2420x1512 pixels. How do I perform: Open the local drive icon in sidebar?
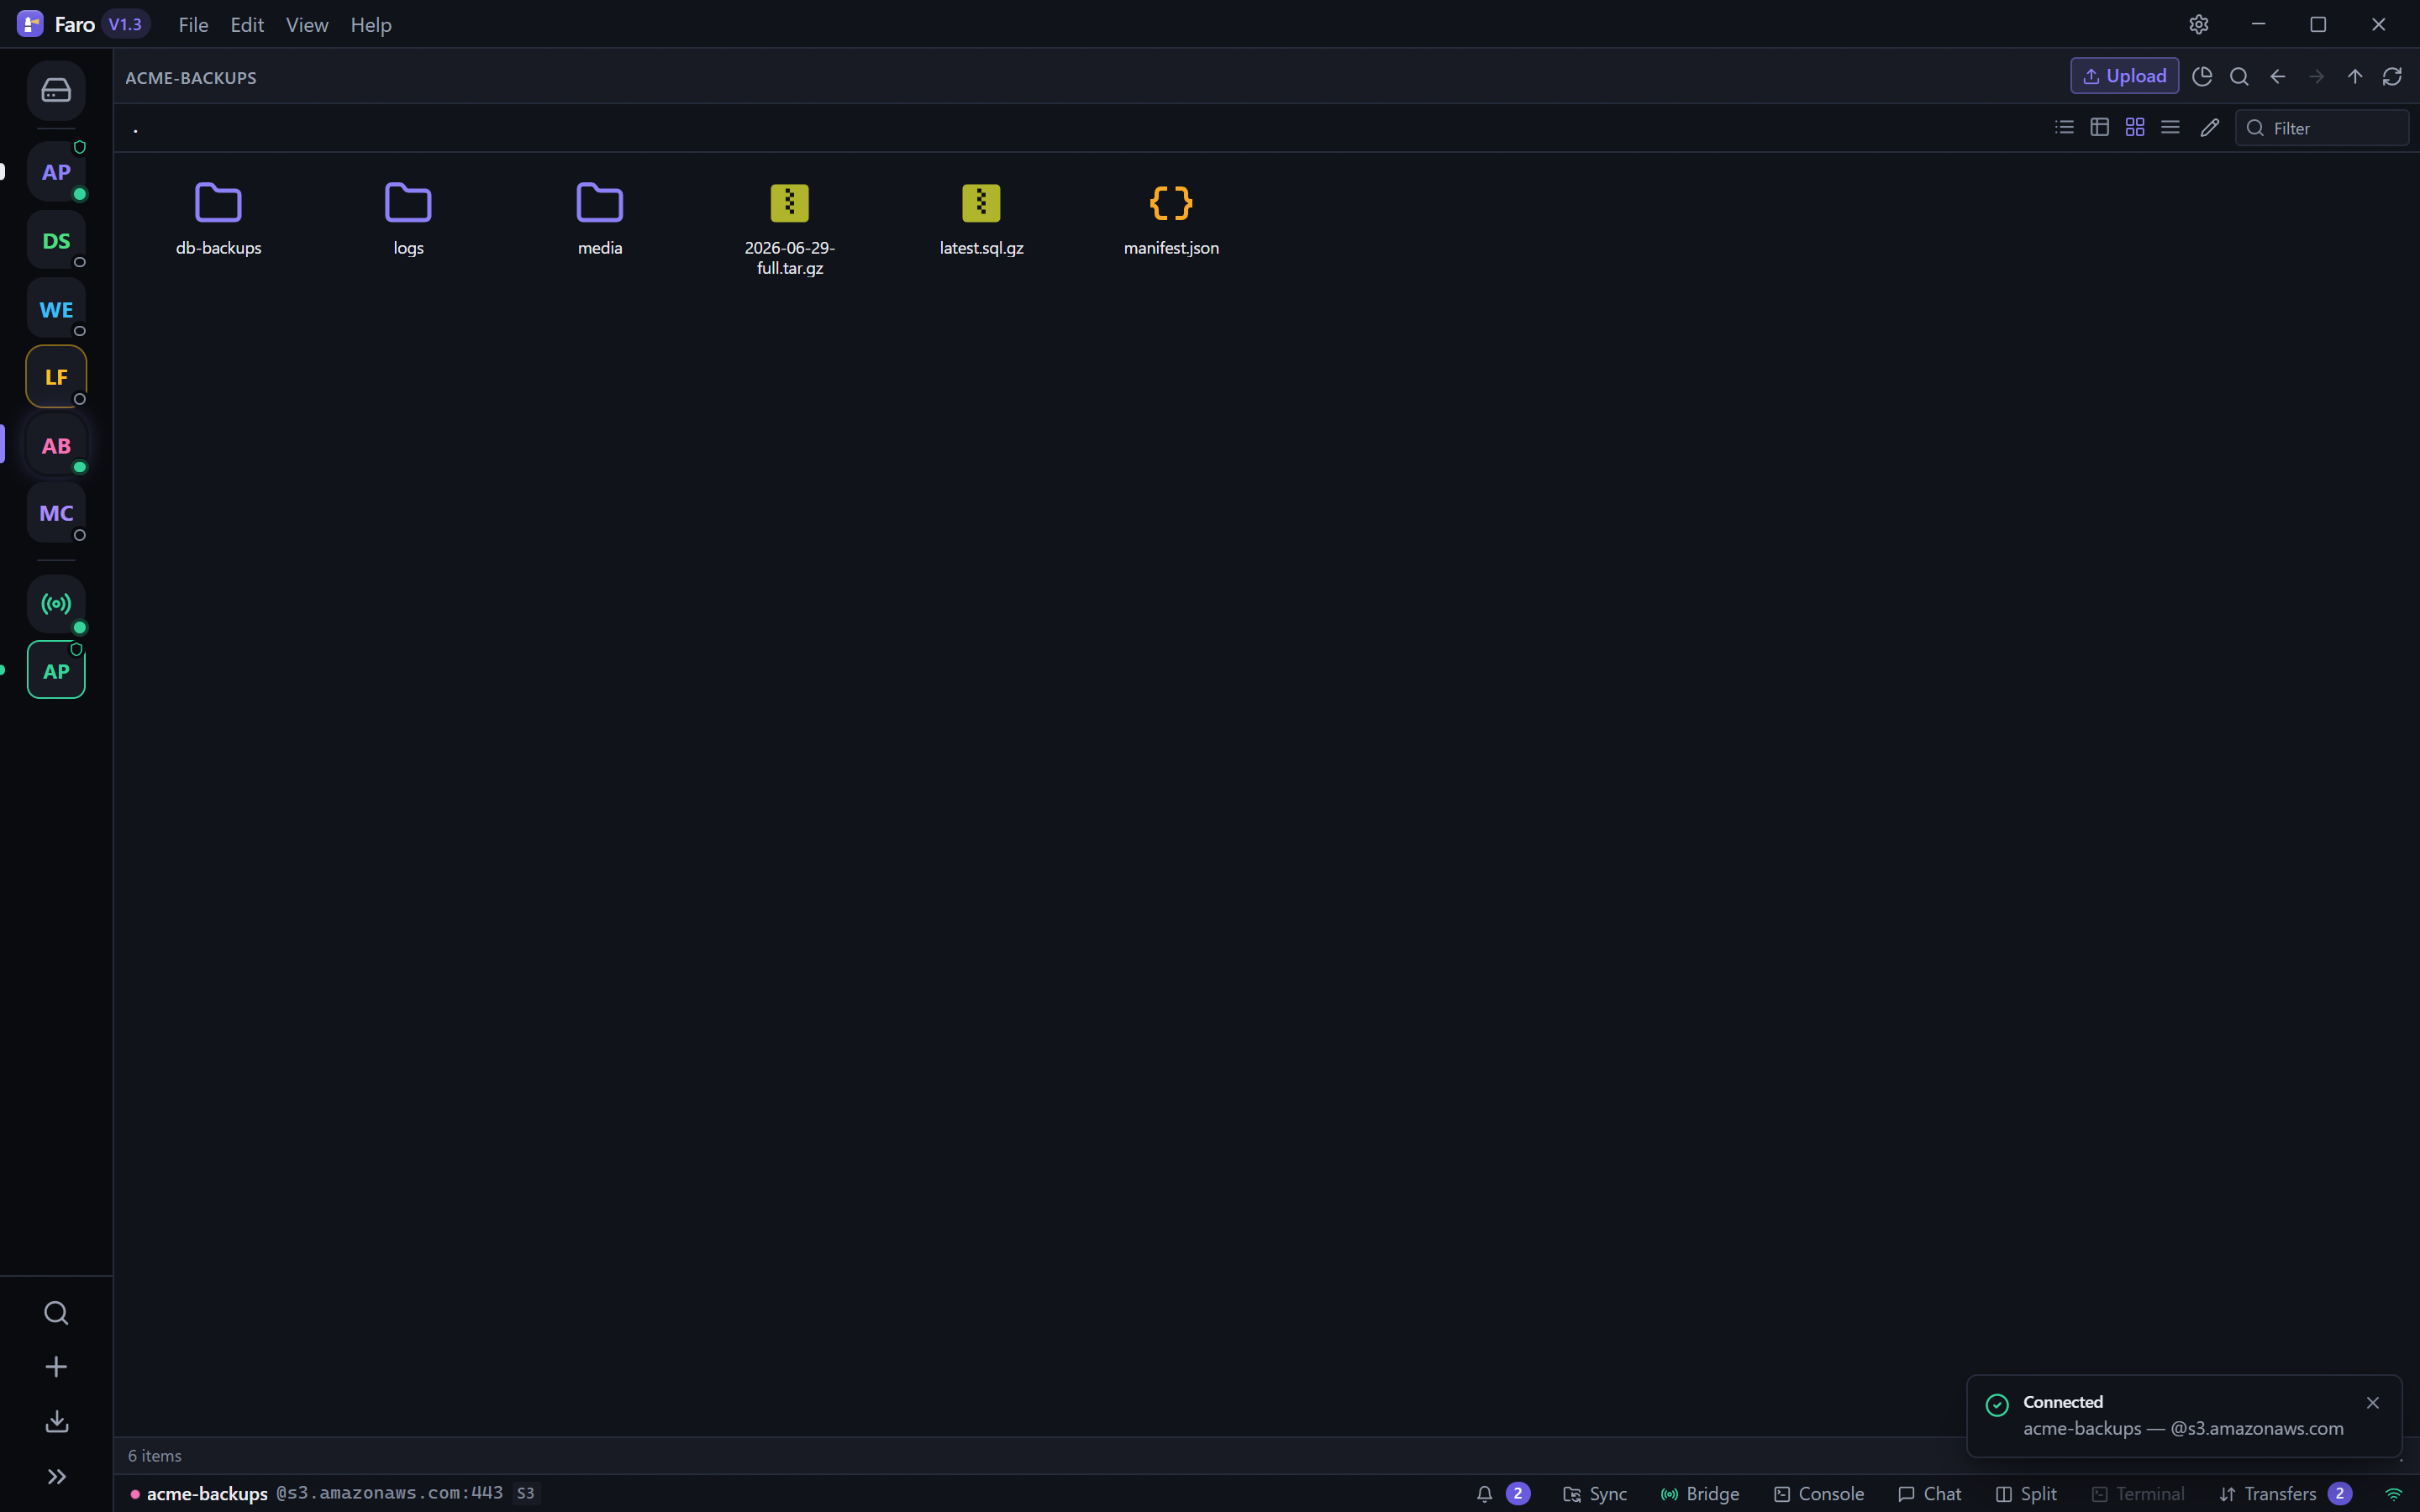(x=56, y=91)
